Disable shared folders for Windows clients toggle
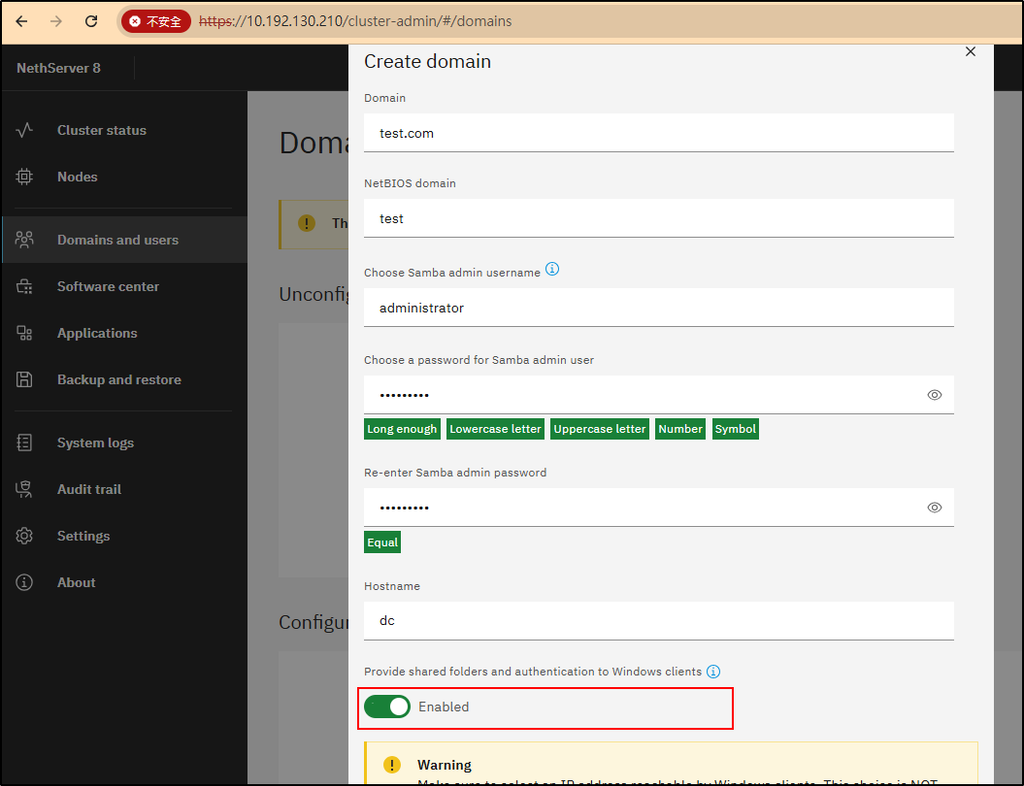The image size is (1024, 786). coord(387,706)
